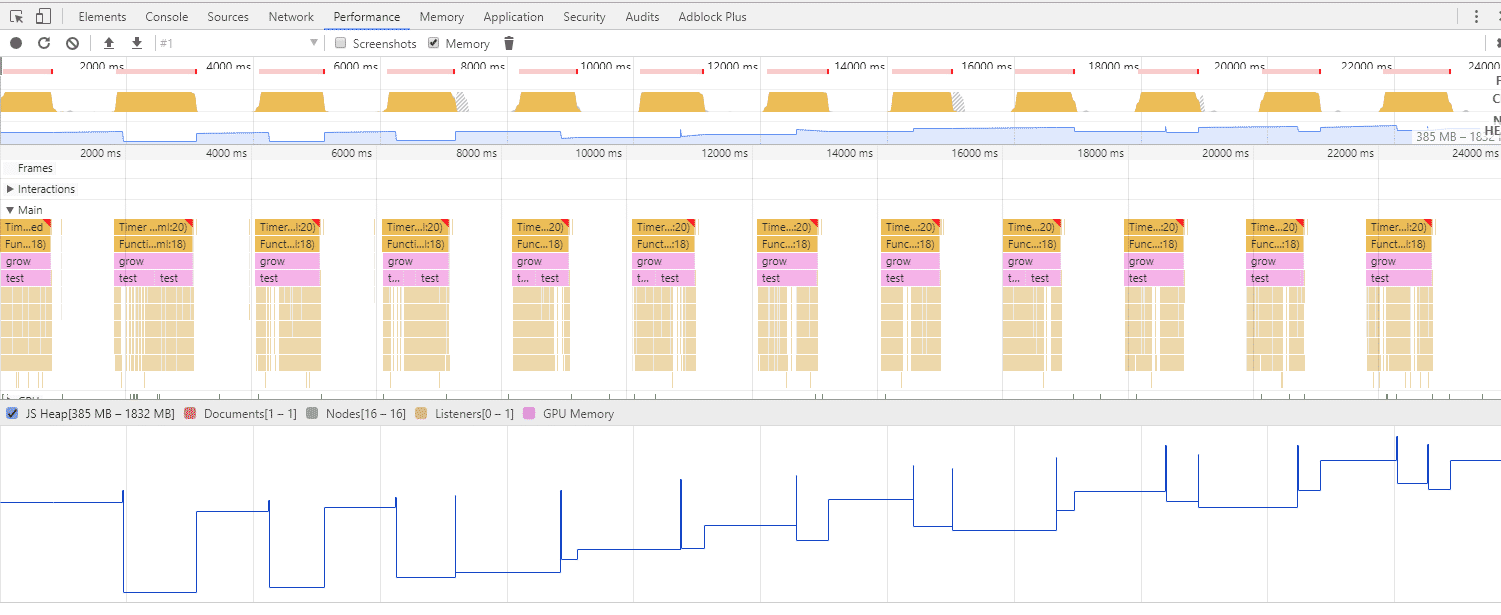Image resolution: width=1501 pixels, height=615 pixels.
Task: Start recording with the Record button
Action: pyautogui.click(x=16, y=43)
